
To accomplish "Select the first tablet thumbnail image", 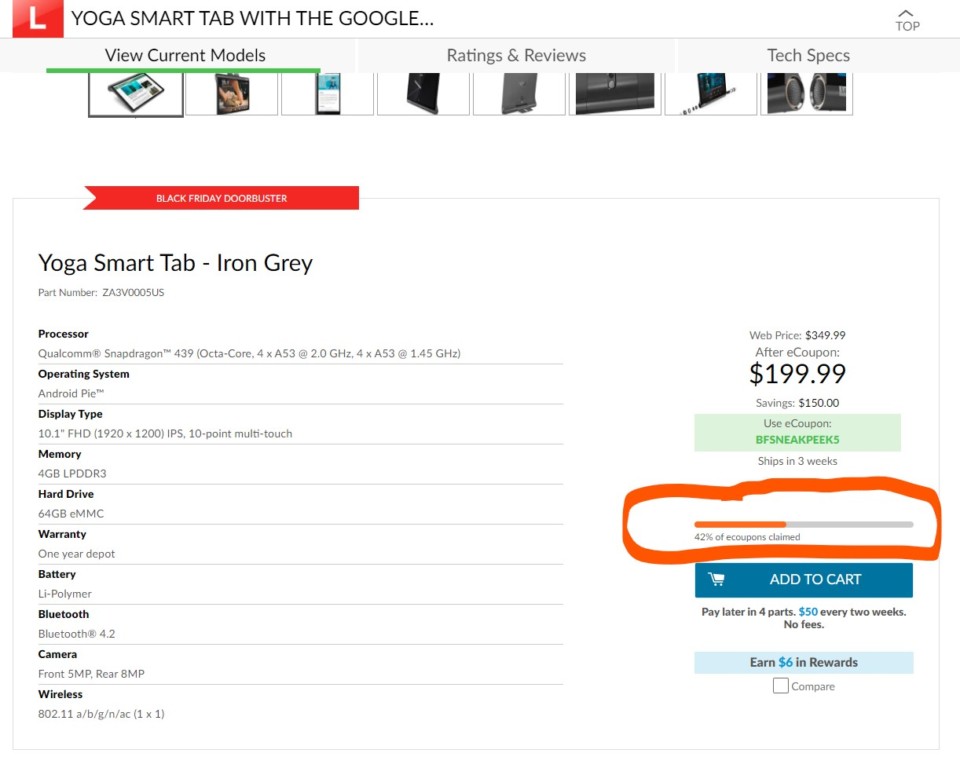I will [136, 94].
